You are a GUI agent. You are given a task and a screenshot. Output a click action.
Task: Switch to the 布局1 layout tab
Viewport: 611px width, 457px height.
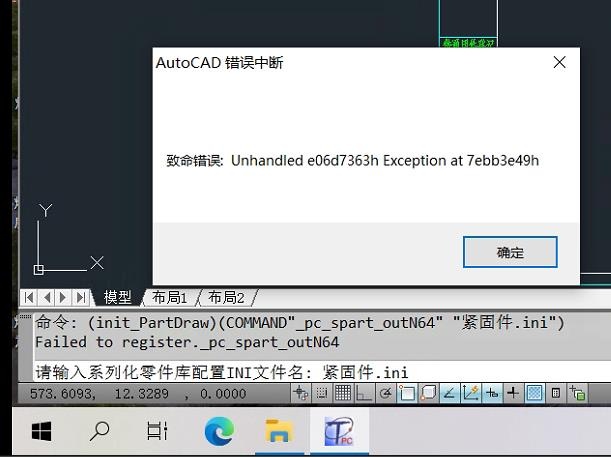(x=170, y=298)
